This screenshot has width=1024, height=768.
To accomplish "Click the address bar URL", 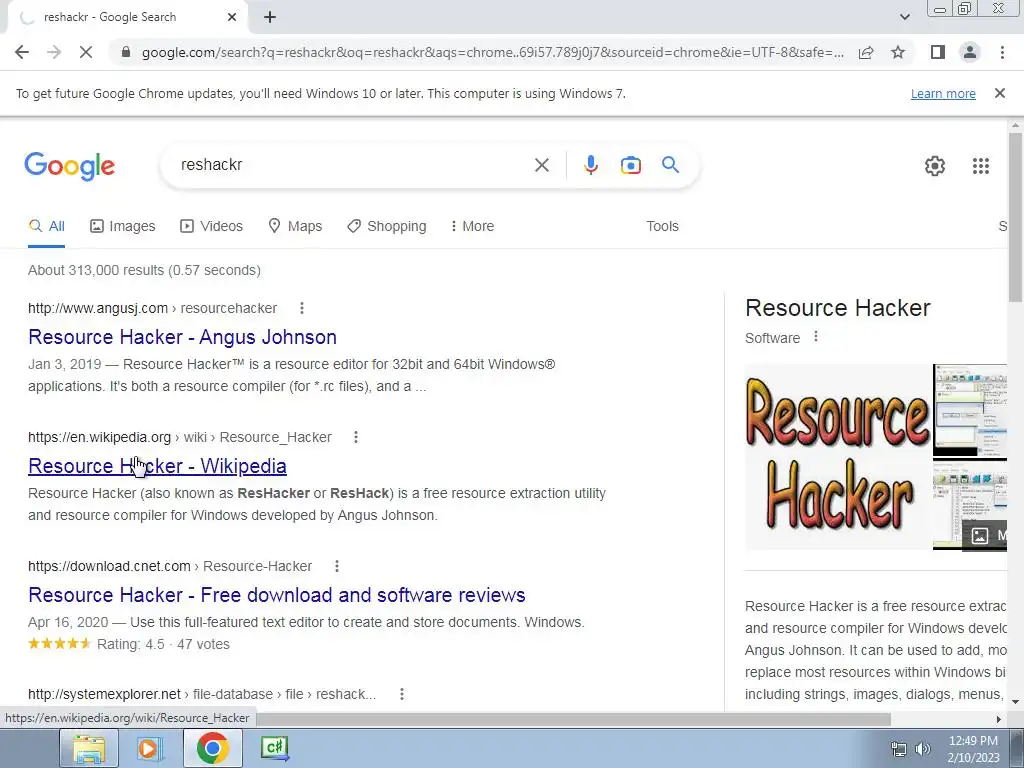I will point(492,52).
